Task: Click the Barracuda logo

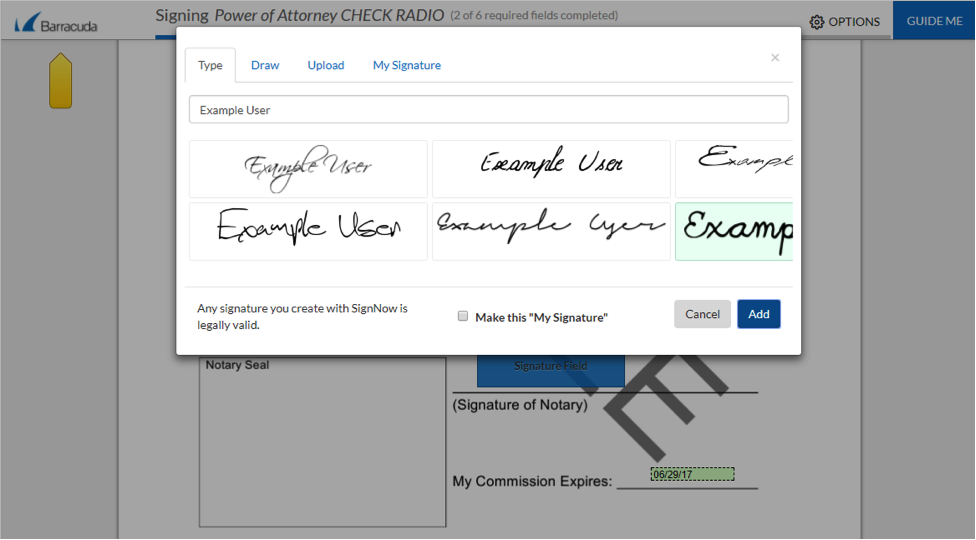Action: point(56,22)
